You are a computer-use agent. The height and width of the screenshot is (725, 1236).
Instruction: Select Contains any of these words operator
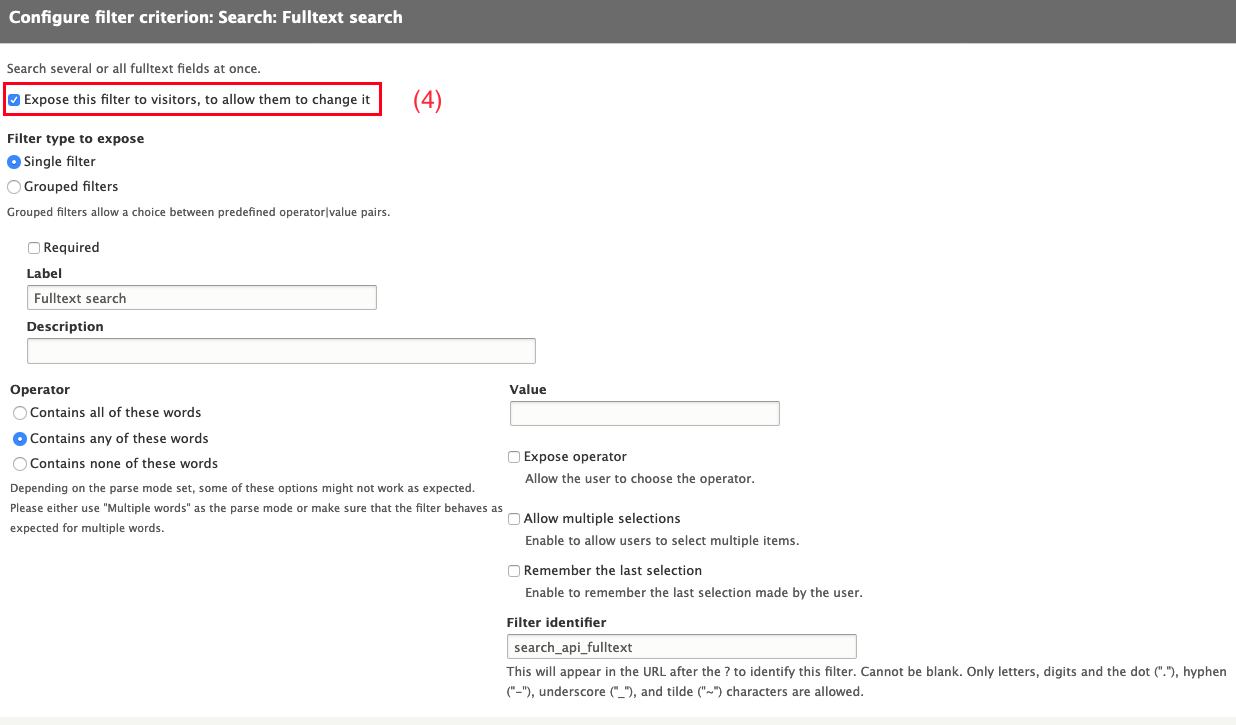20,439
